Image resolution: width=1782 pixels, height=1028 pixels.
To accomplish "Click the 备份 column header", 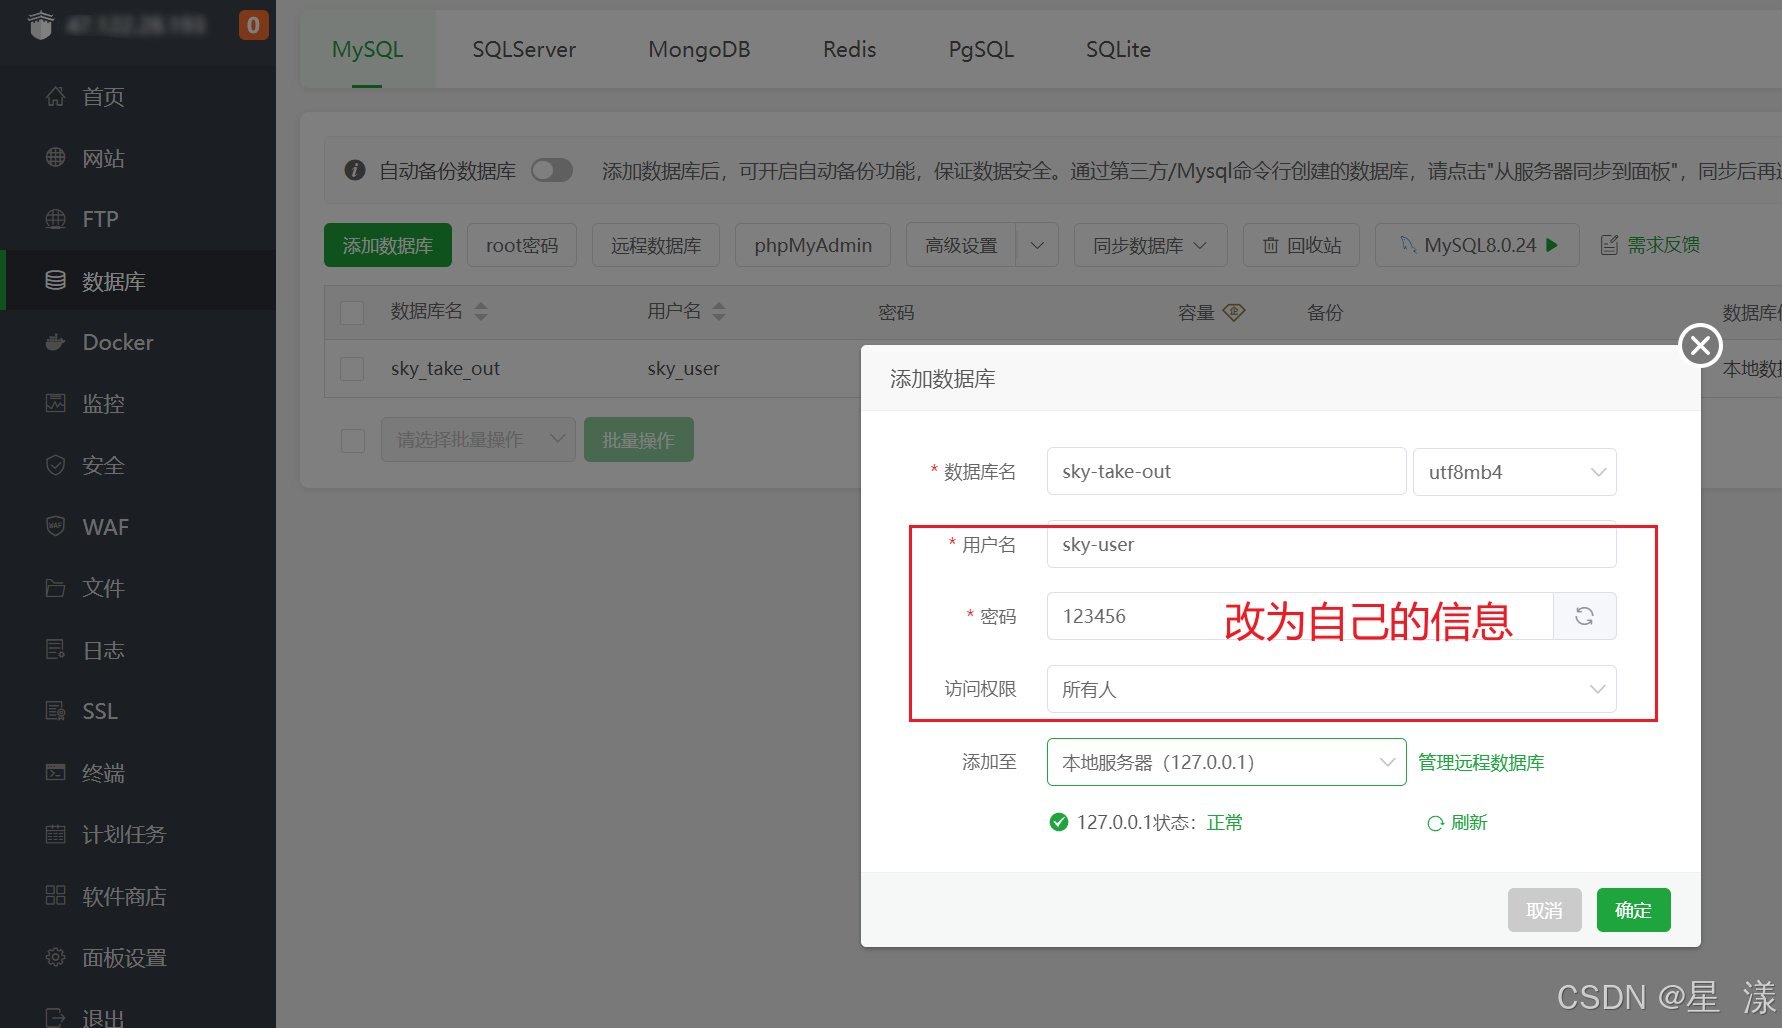I will point(1325,312).
